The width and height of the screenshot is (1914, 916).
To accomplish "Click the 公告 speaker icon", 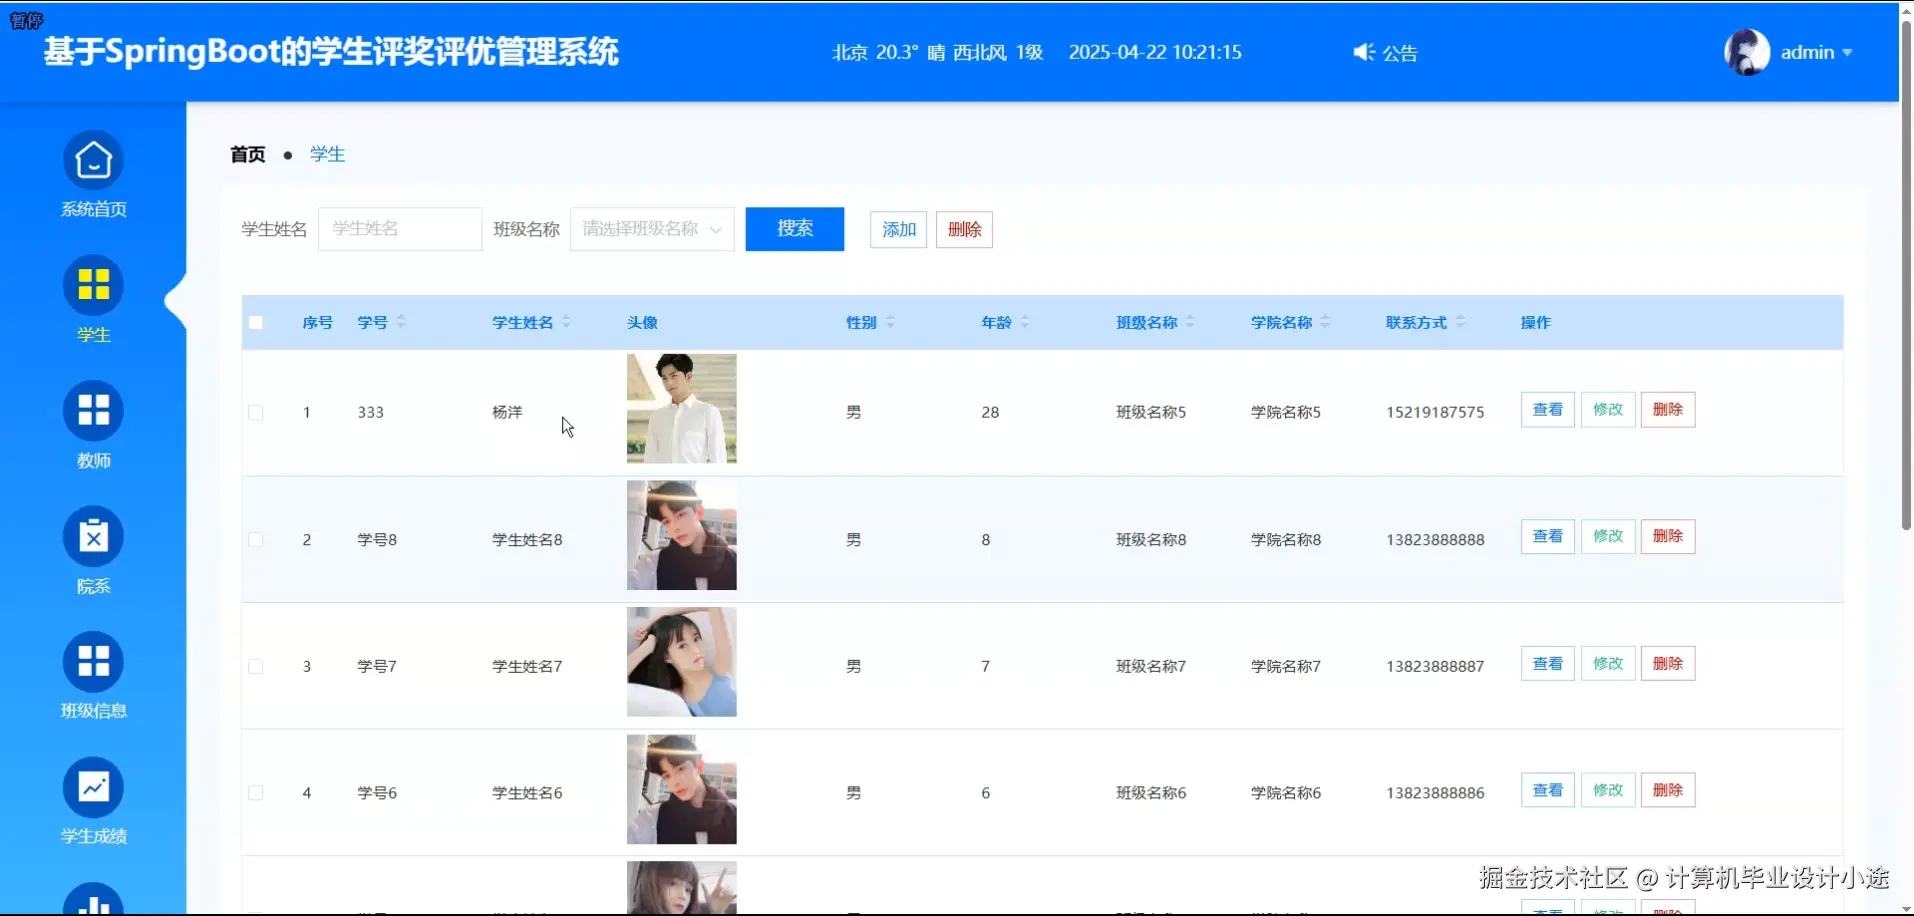I will (1364, 52).
